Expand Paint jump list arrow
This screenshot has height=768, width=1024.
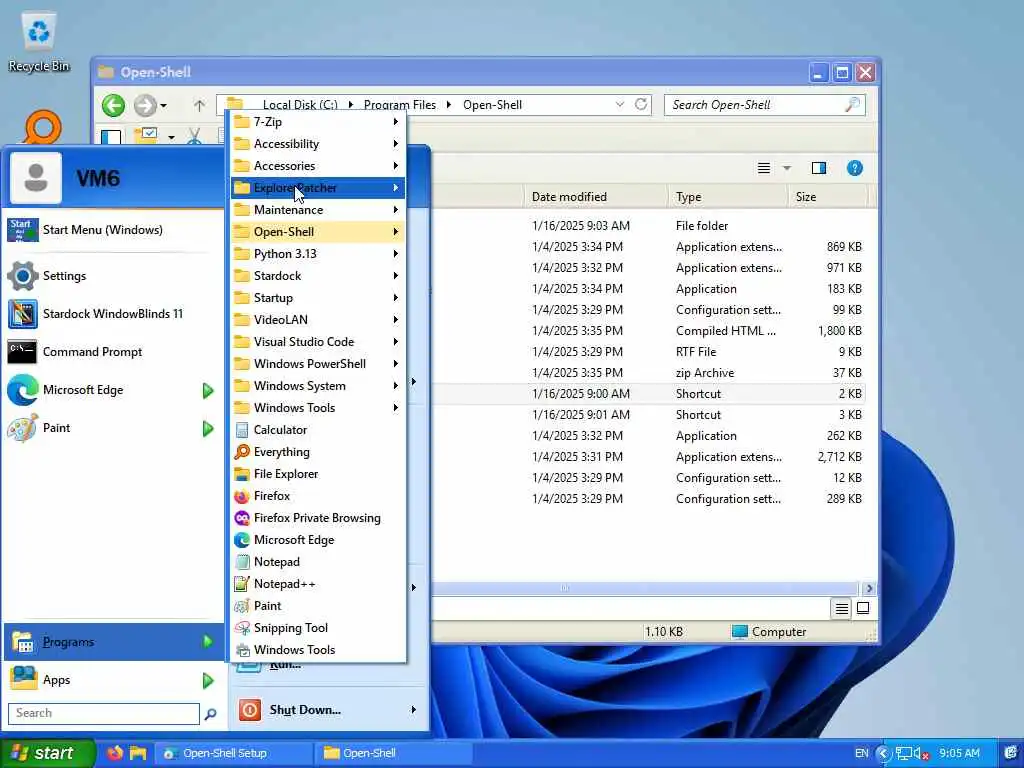208,428
